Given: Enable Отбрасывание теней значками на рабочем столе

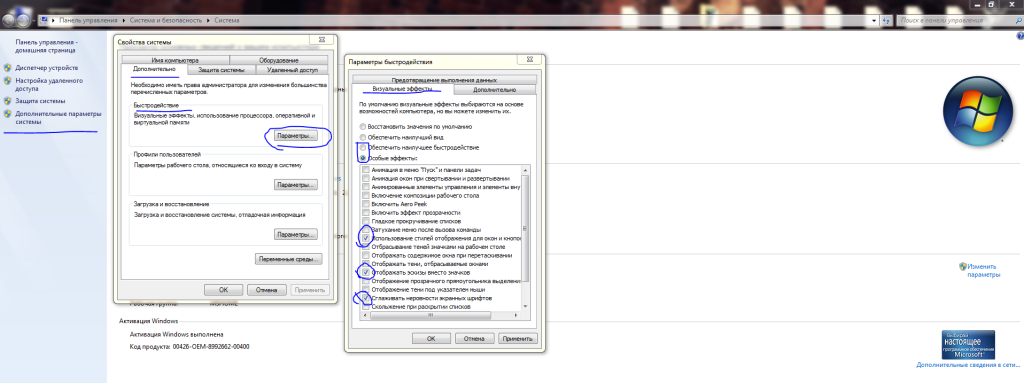Looking at the screenshot, I should pos(366,246).
